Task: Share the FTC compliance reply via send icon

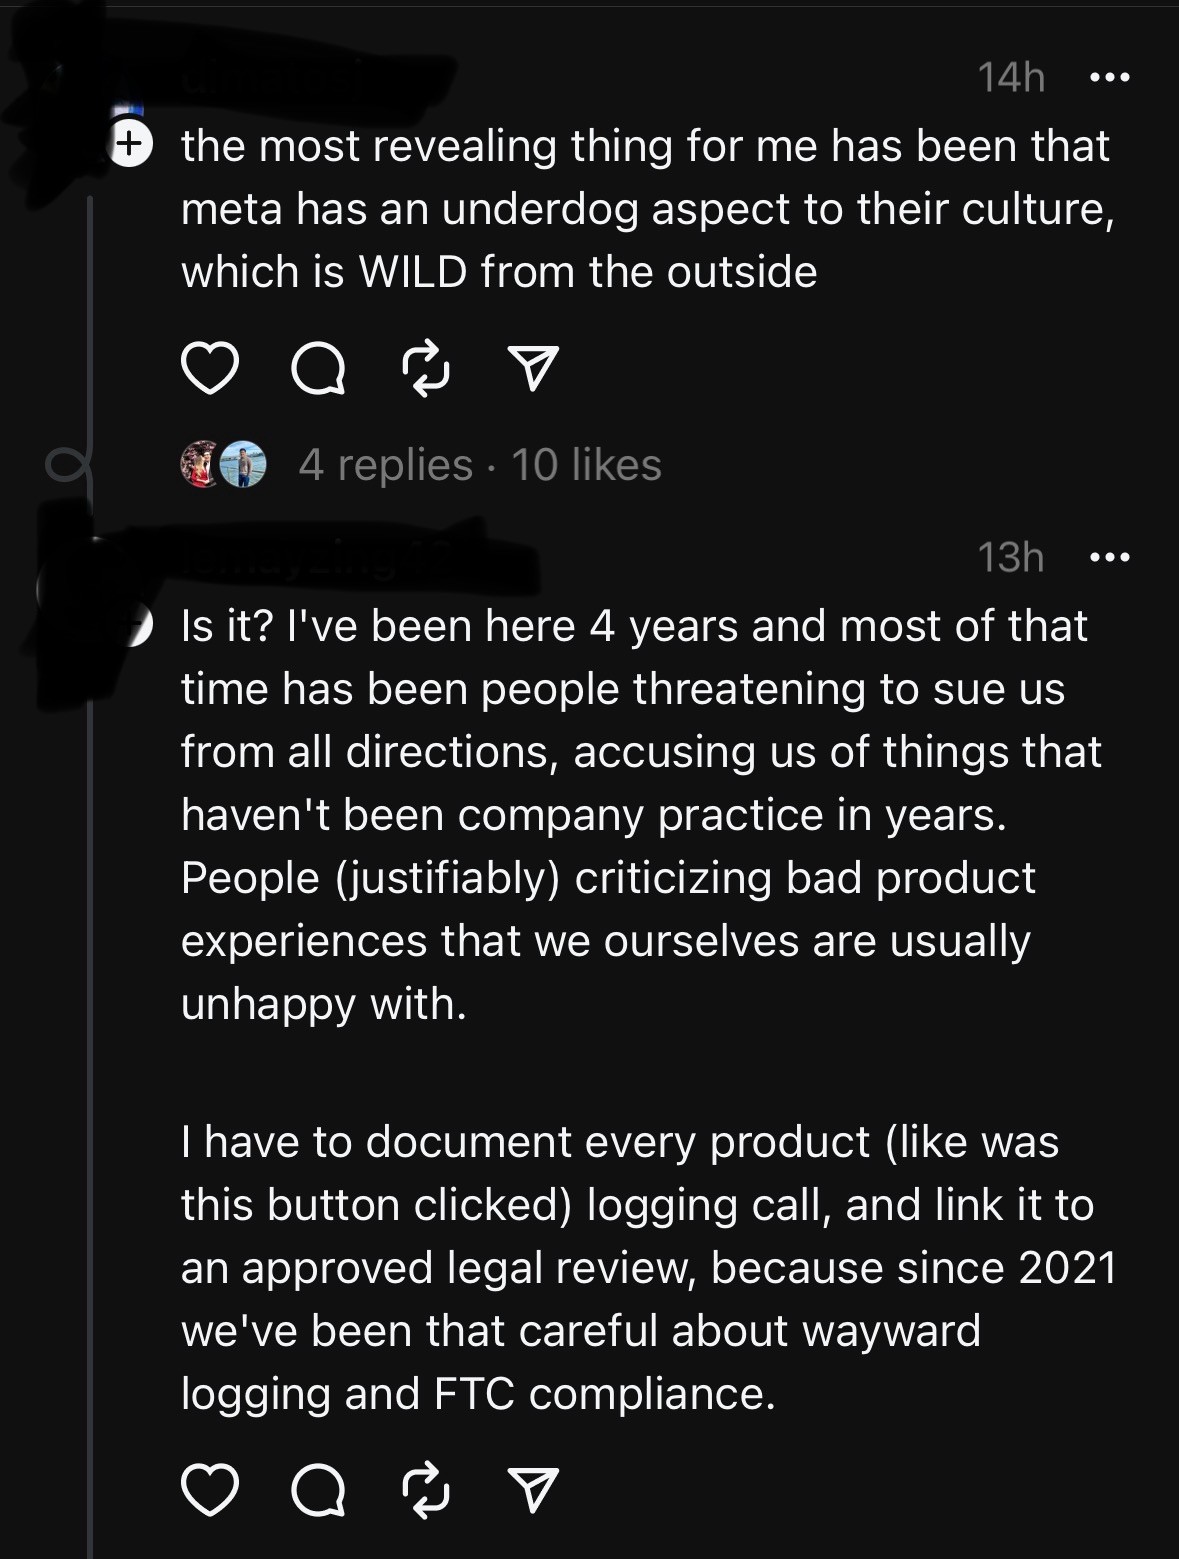Action: [533, 1490]
